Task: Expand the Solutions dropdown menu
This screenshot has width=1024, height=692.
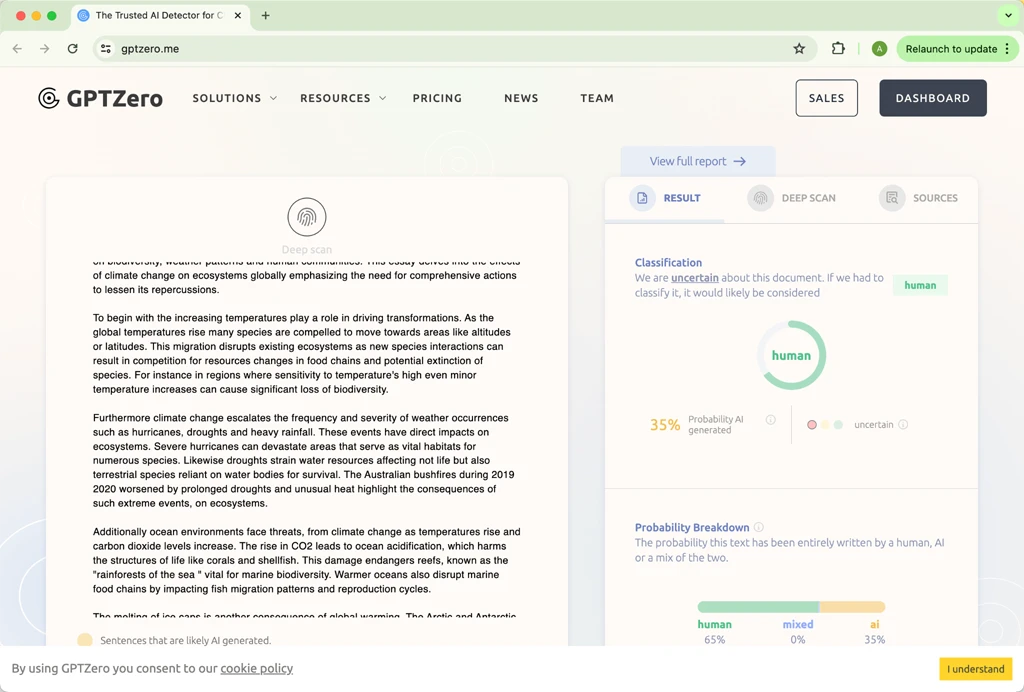Action: click(x=234, y=98)
